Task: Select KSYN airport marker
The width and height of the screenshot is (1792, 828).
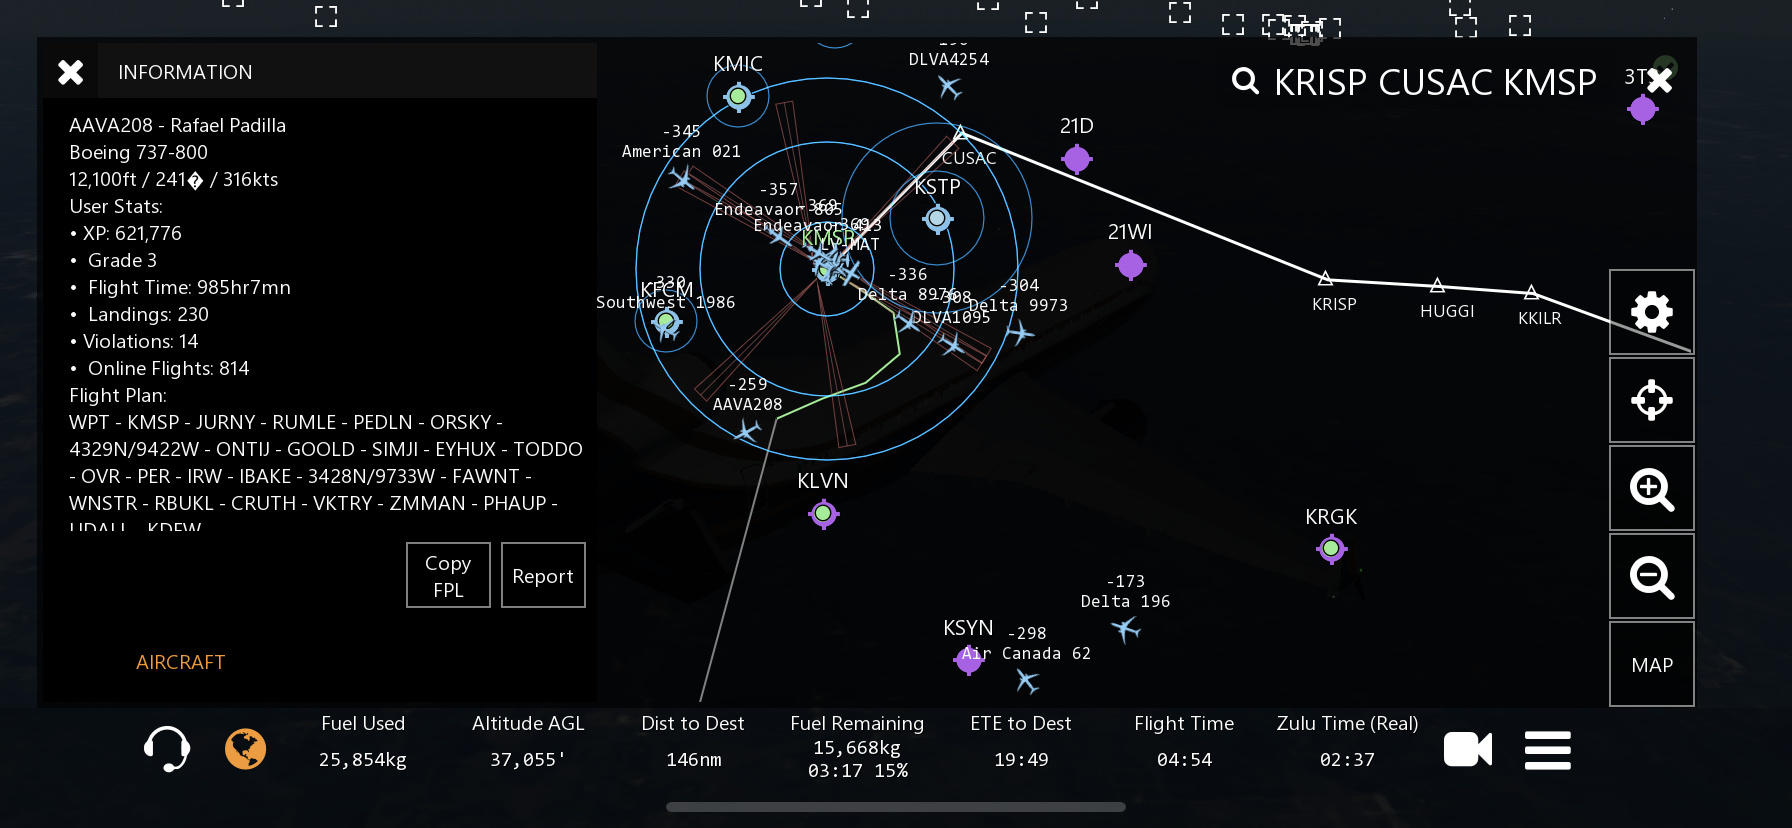Action: click(969, 659)
